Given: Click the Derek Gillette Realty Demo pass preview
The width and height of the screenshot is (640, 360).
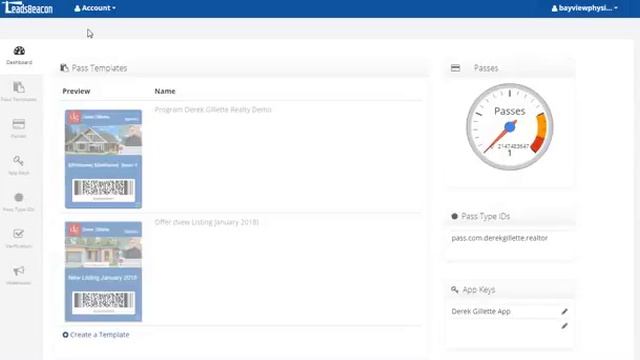Looking at the screenshot, I should coord(103,159).
